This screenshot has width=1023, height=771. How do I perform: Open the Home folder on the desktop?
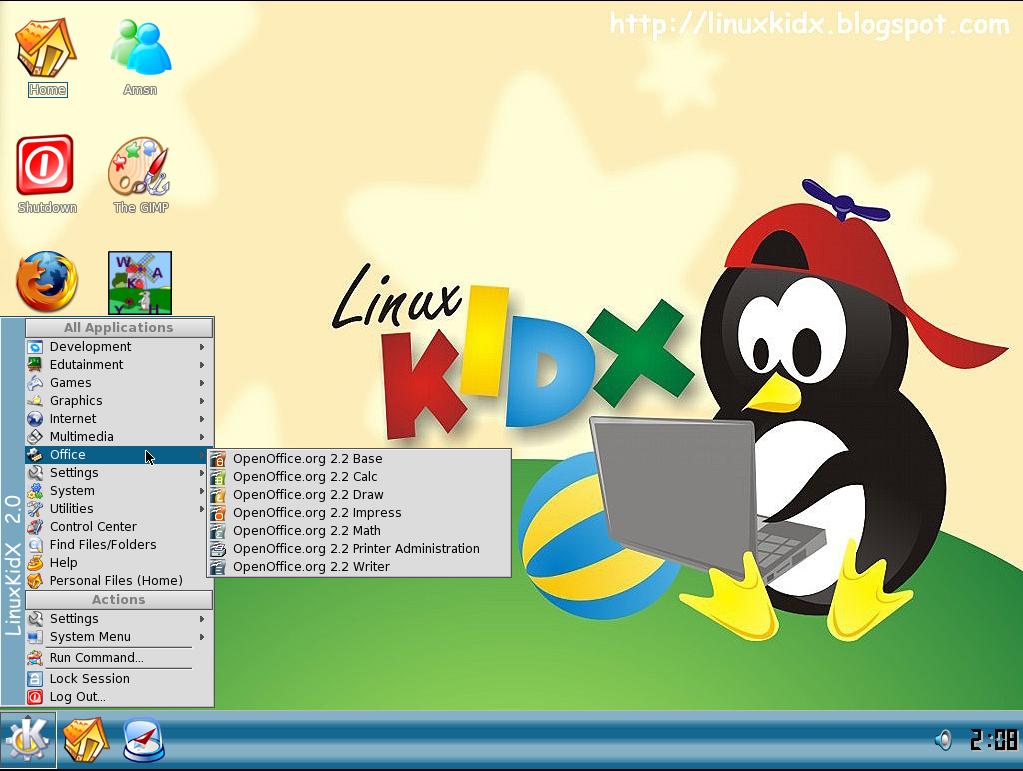(45, 45)
